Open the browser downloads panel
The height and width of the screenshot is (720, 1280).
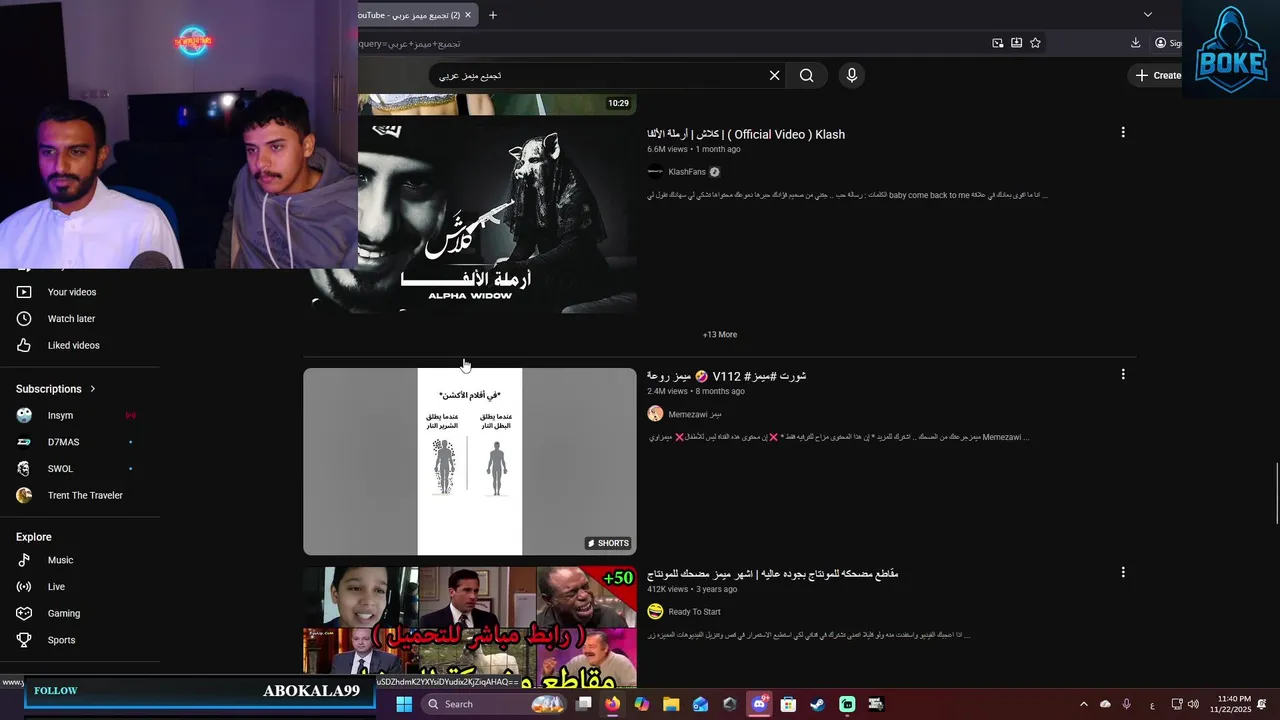coord(1135,43)
